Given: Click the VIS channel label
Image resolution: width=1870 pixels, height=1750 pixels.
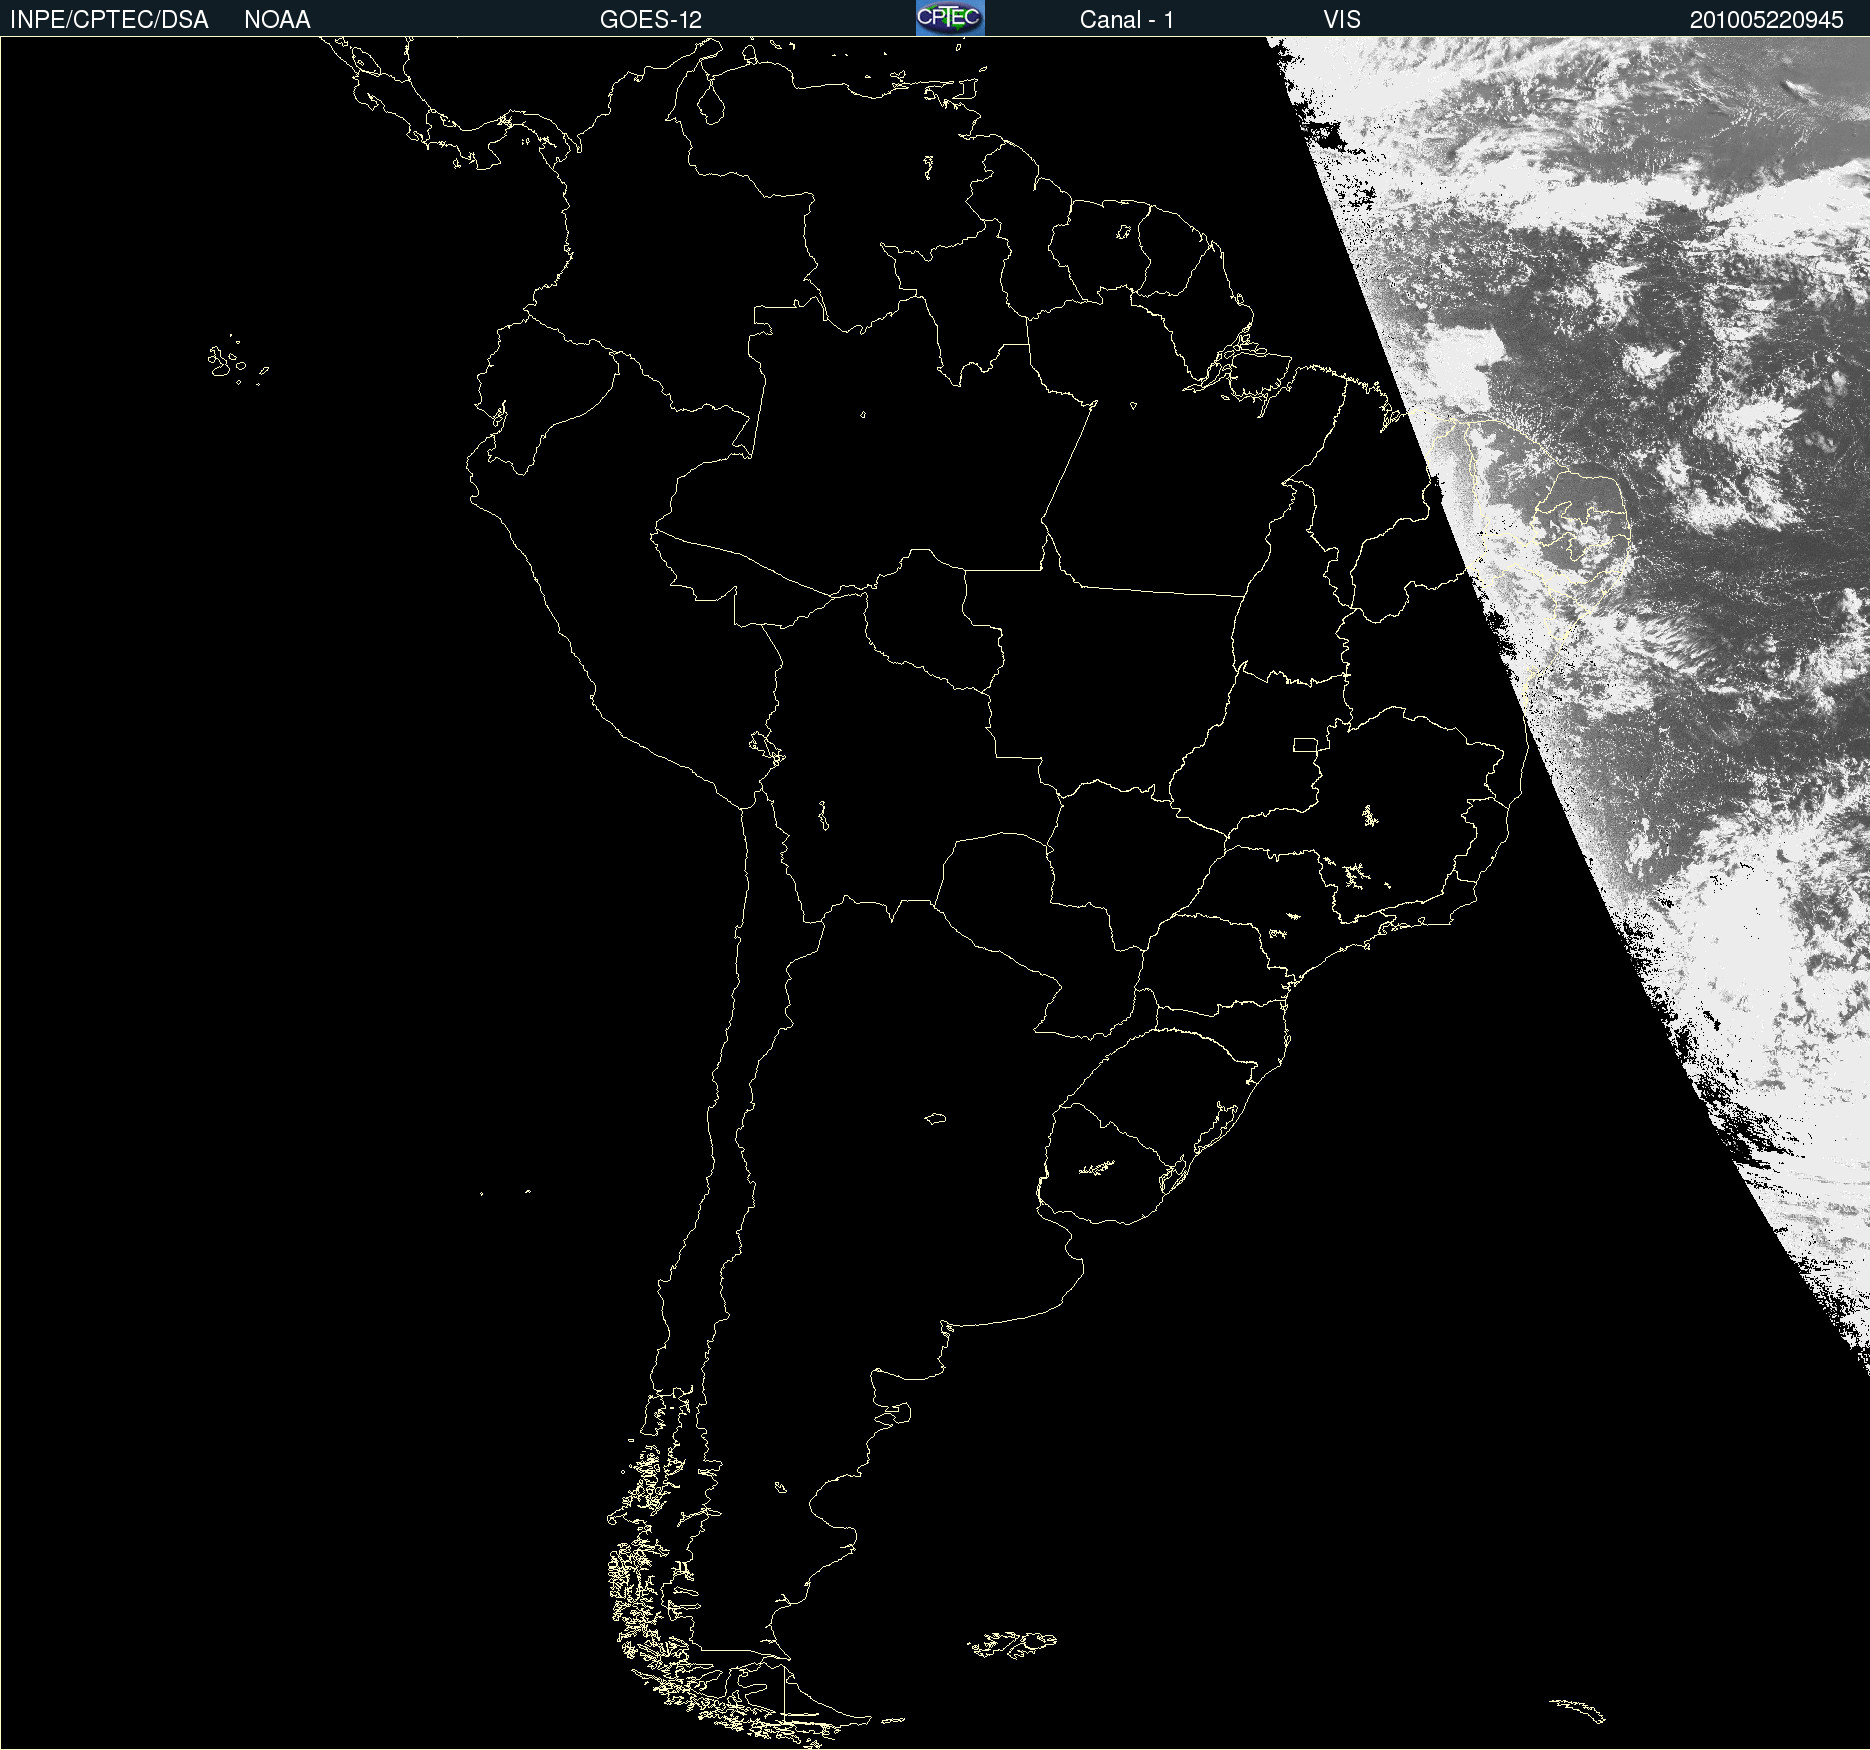Looking at the screenshot, I should click(x=1342, y=20).
